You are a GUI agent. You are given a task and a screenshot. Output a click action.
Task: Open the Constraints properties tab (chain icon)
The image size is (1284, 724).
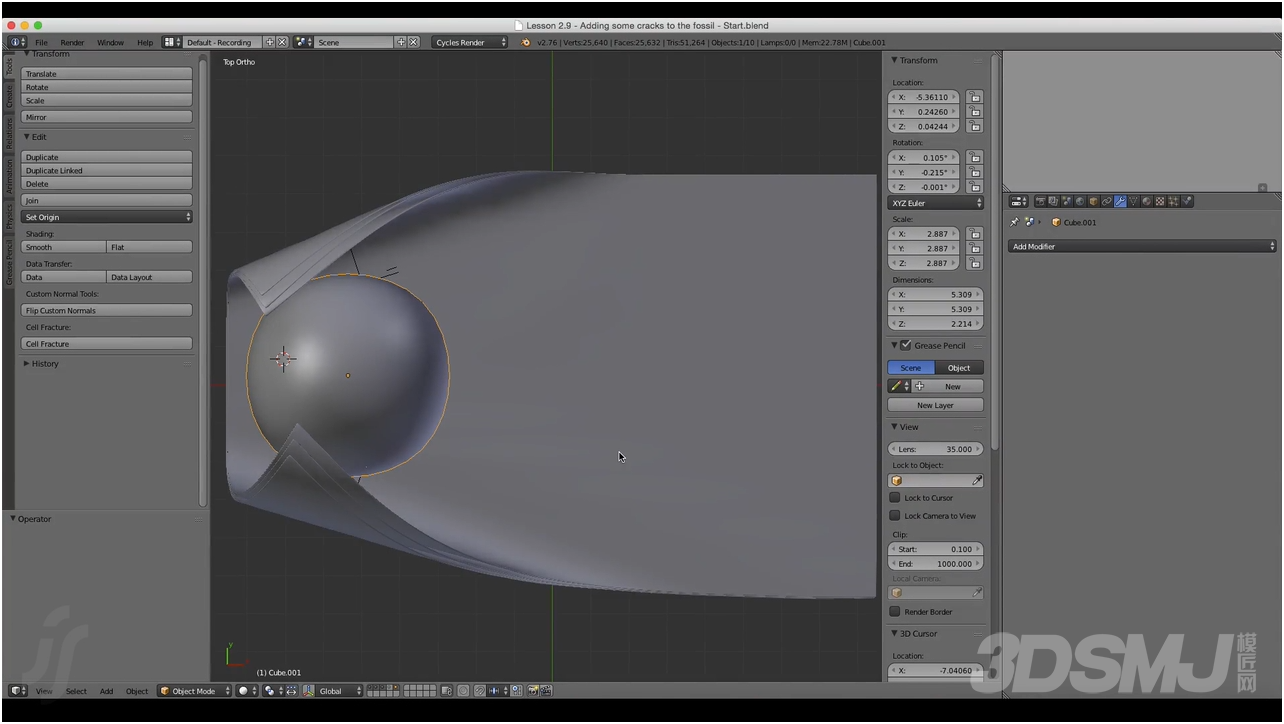(1107, 201)
